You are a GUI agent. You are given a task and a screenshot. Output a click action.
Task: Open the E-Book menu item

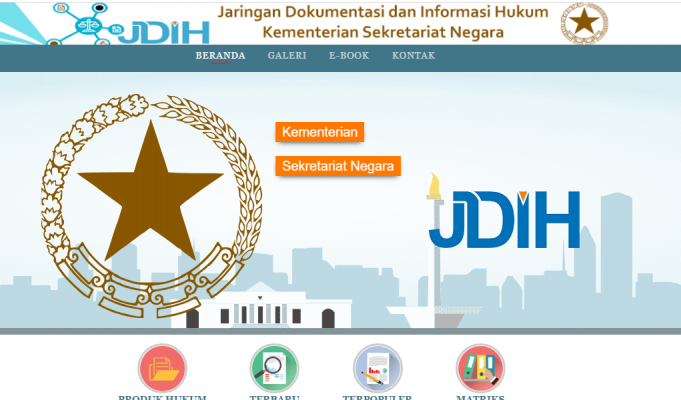pos(349,56)
